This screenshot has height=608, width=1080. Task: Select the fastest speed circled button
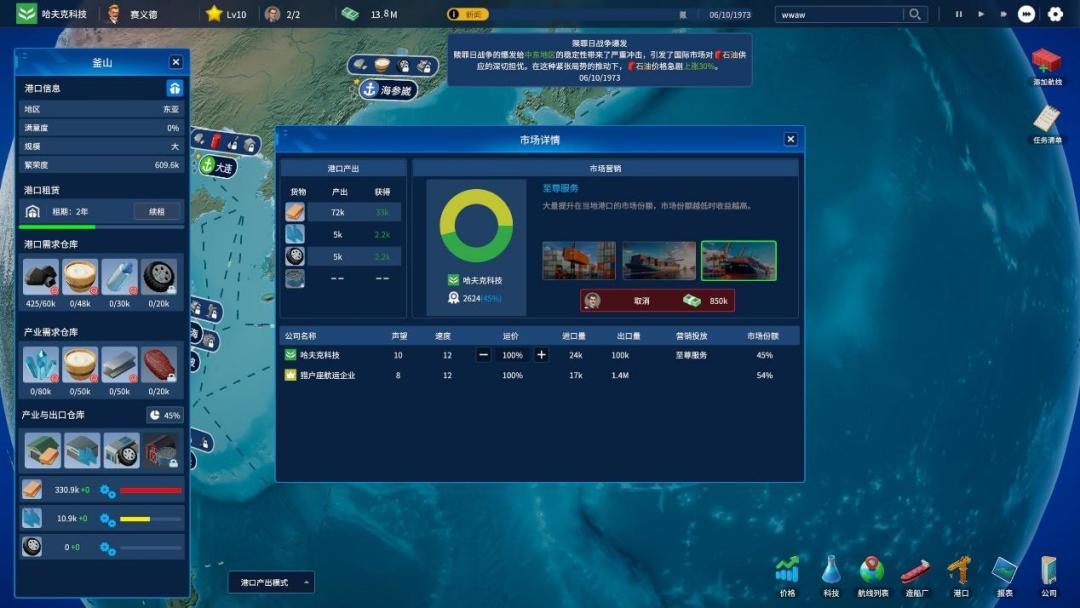click(x=1026, y=14)
